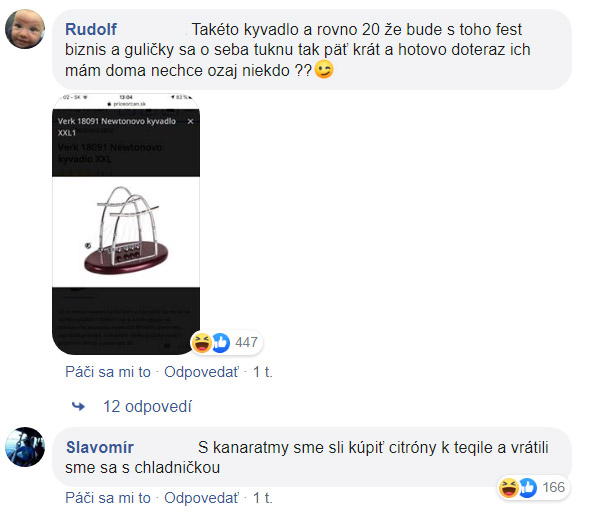Open Rudolf's profile name link
Viewport: 597px width, 519px height.
point(91,29)
